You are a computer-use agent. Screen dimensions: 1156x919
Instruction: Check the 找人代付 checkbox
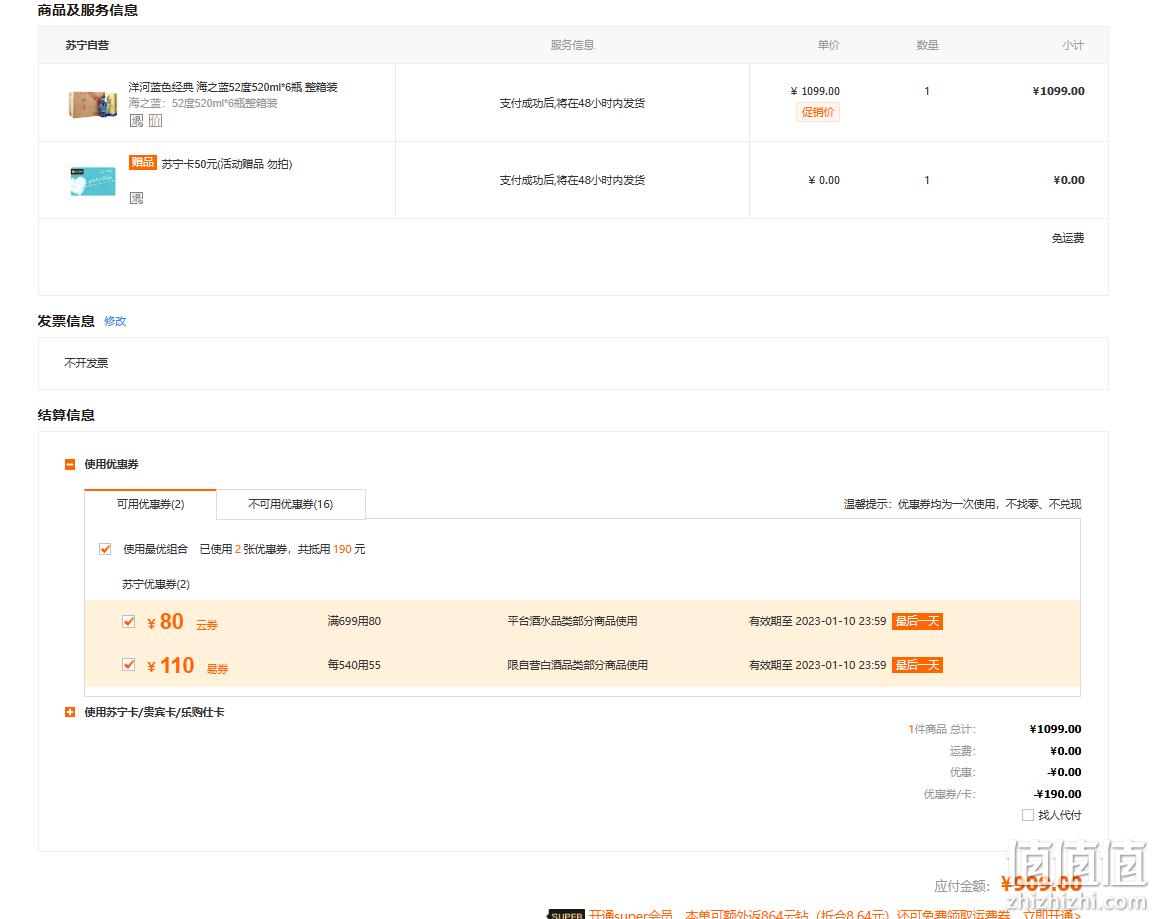point(1028,815)
